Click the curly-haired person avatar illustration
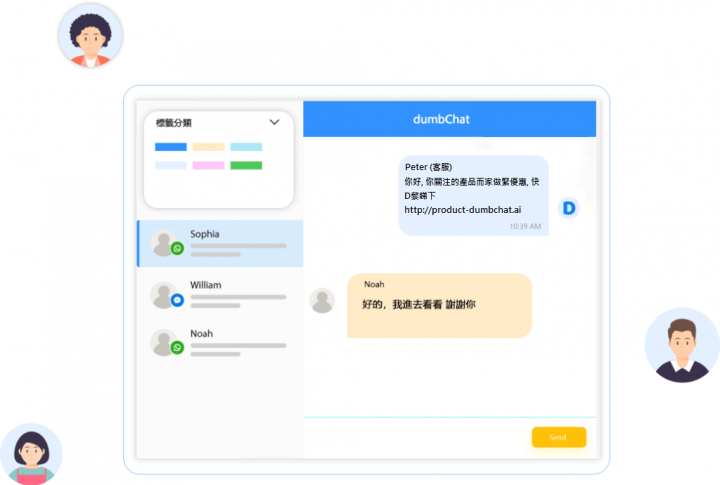The image size is (720, 485). point(90,36)
